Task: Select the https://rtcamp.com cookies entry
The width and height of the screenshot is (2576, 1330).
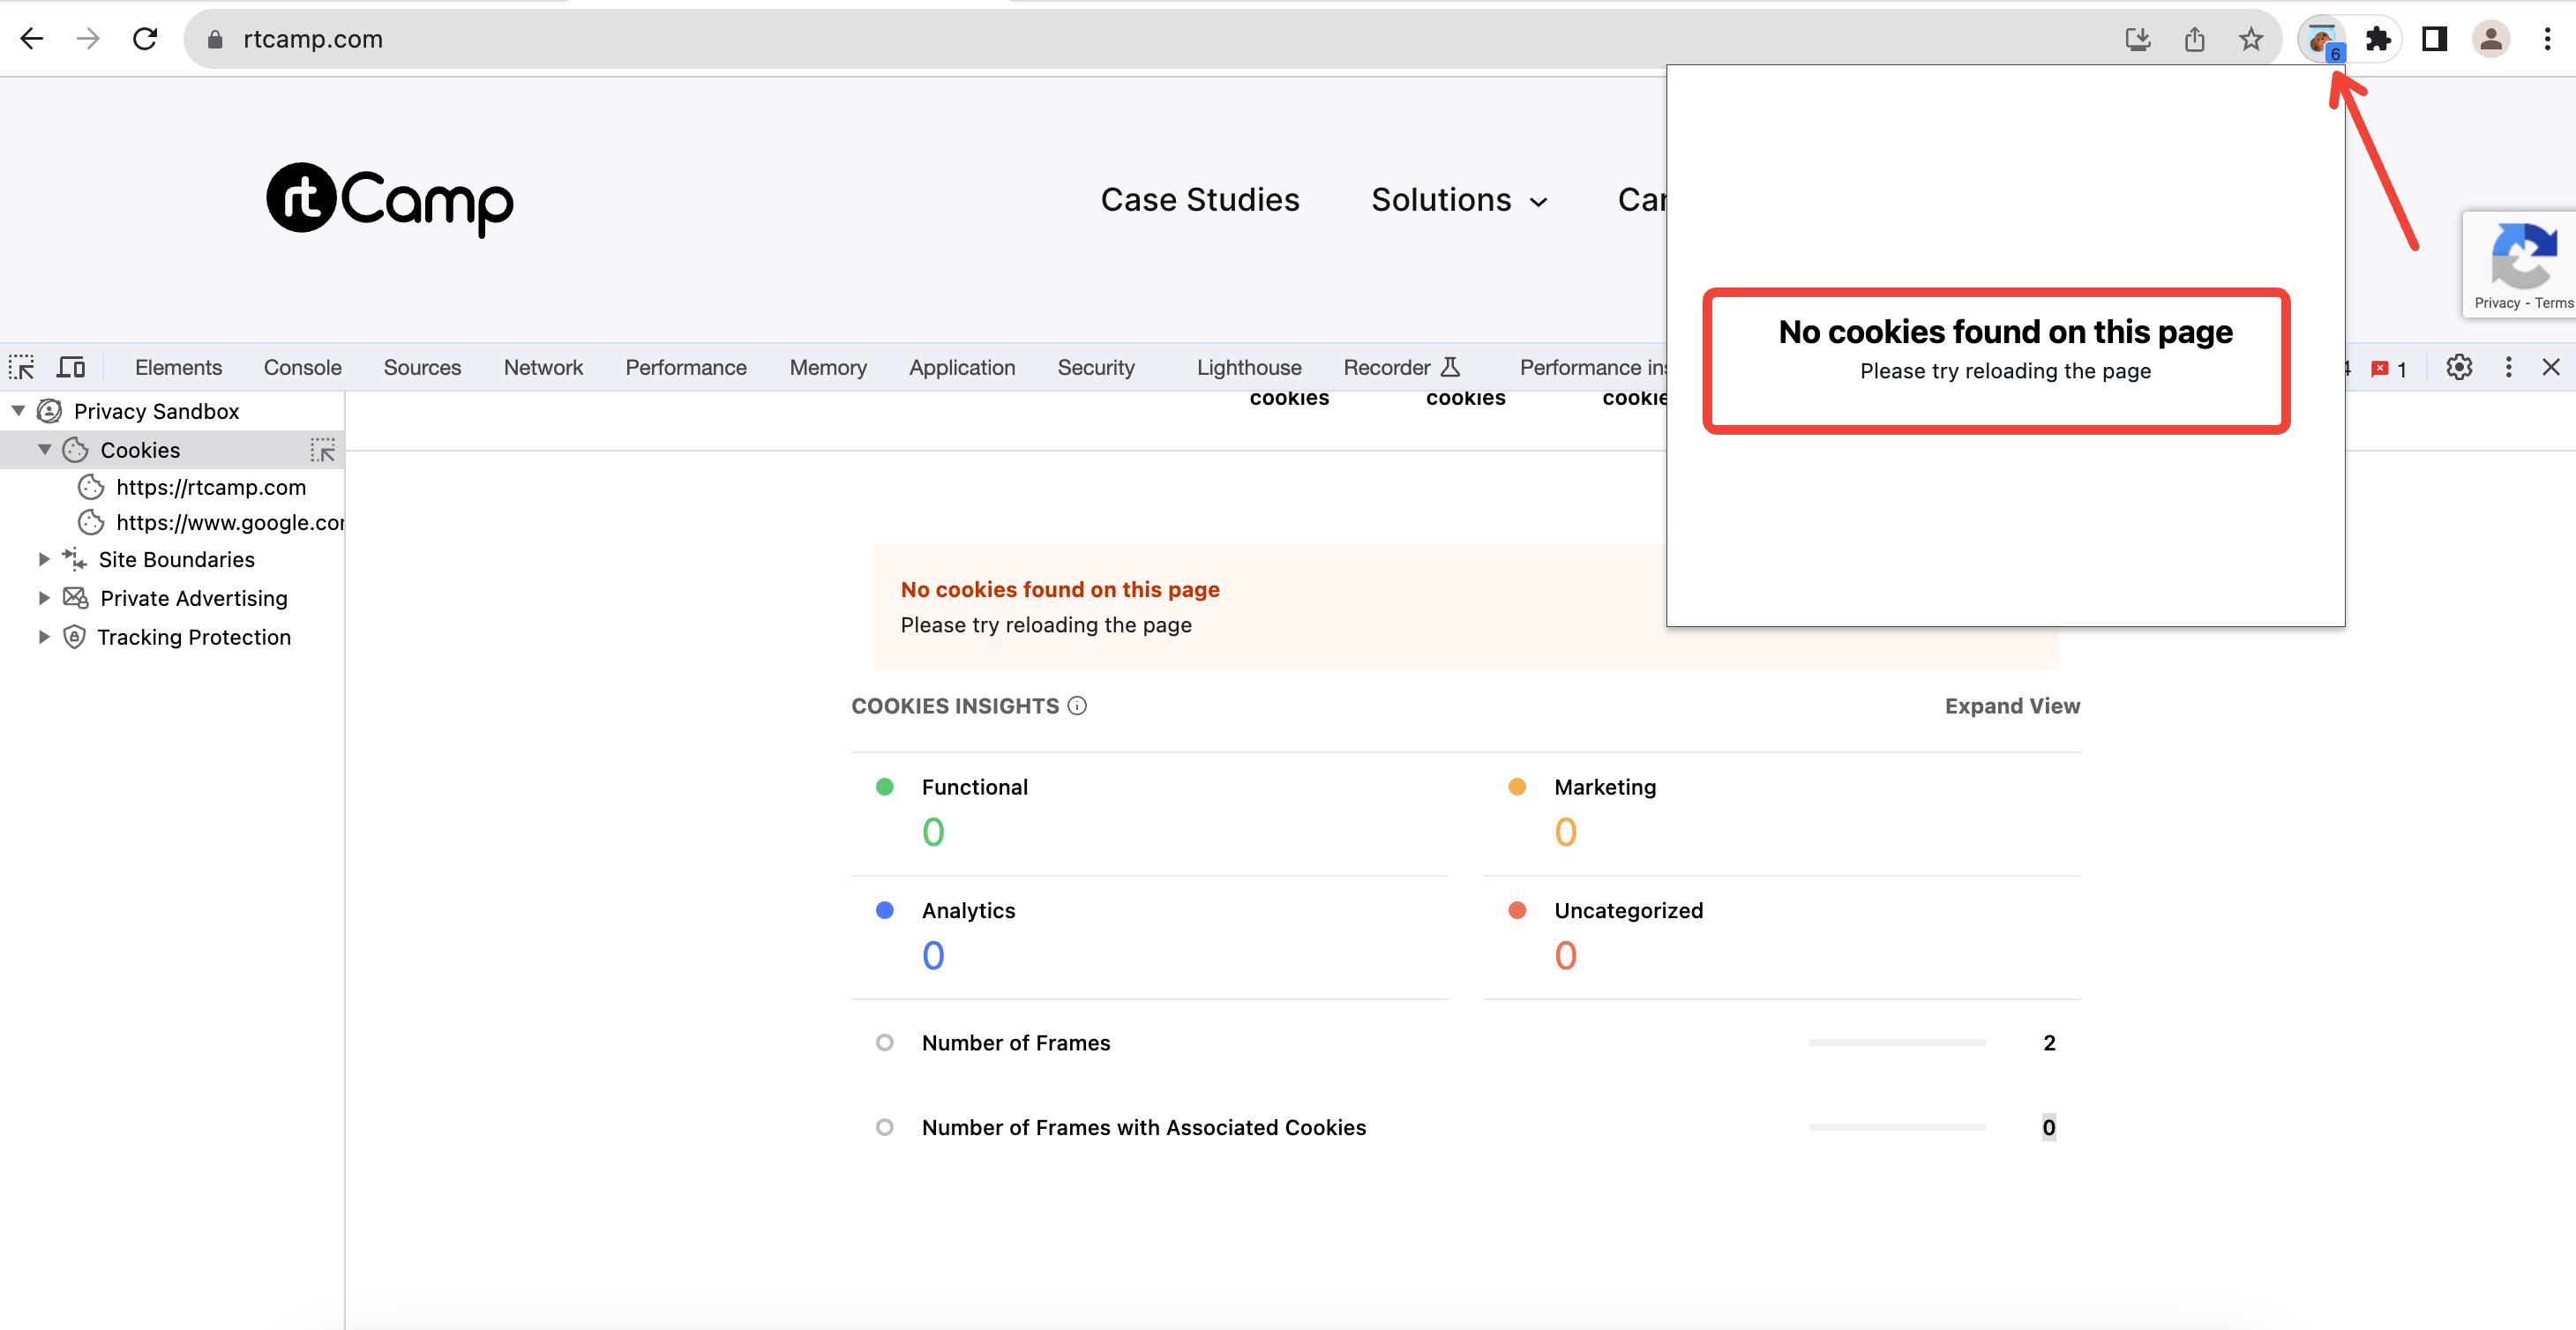Action: [210, 487]
